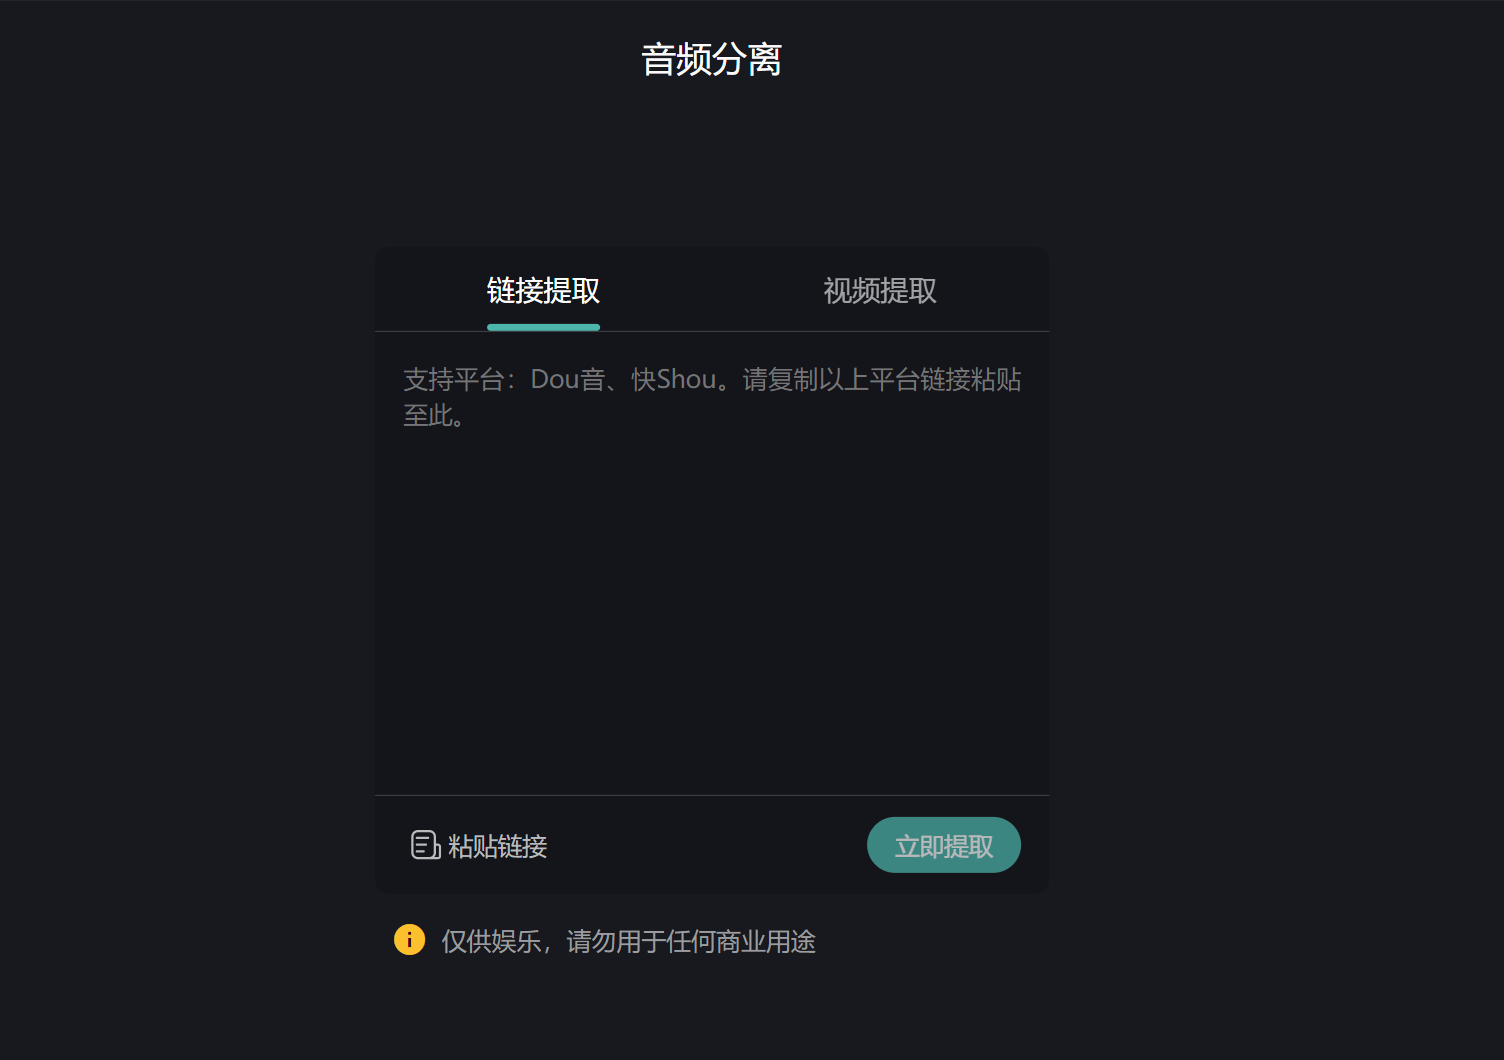Viewport: 1504px width, 1060px height.
Task: Select the paste-link clipboard symbol
Action: point(424,845)
